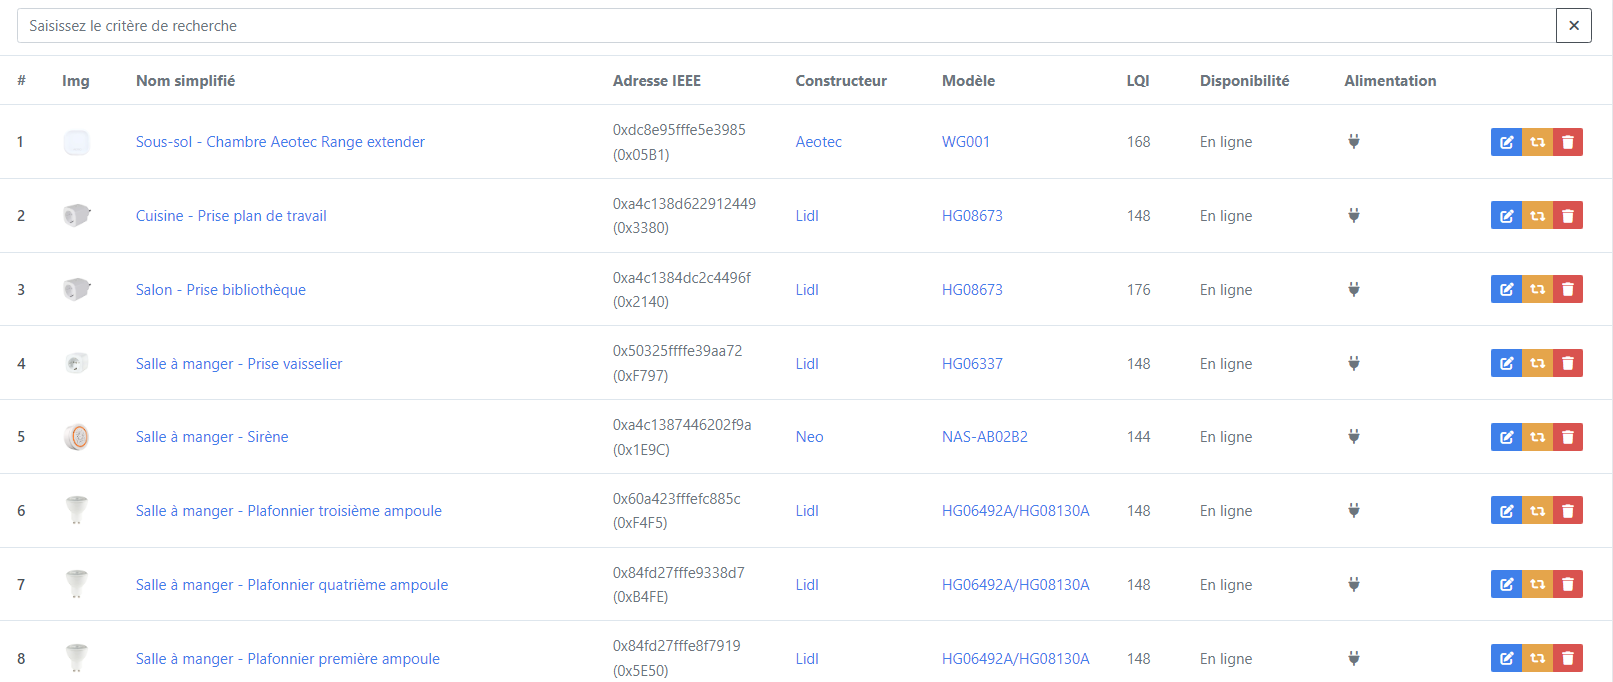Clear the search field with X button

point(1573,26)
